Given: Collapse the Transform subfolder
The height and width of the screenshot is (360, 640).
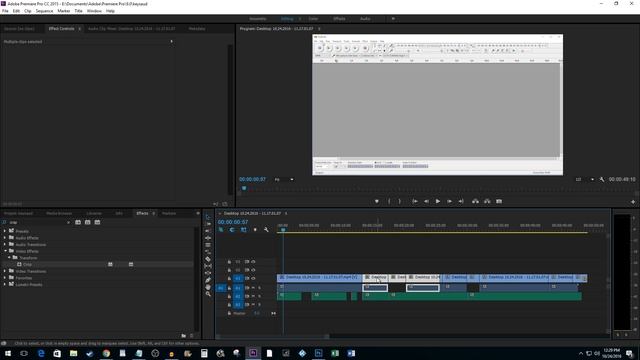Looking at the screenshot, I should coord(9,258).
